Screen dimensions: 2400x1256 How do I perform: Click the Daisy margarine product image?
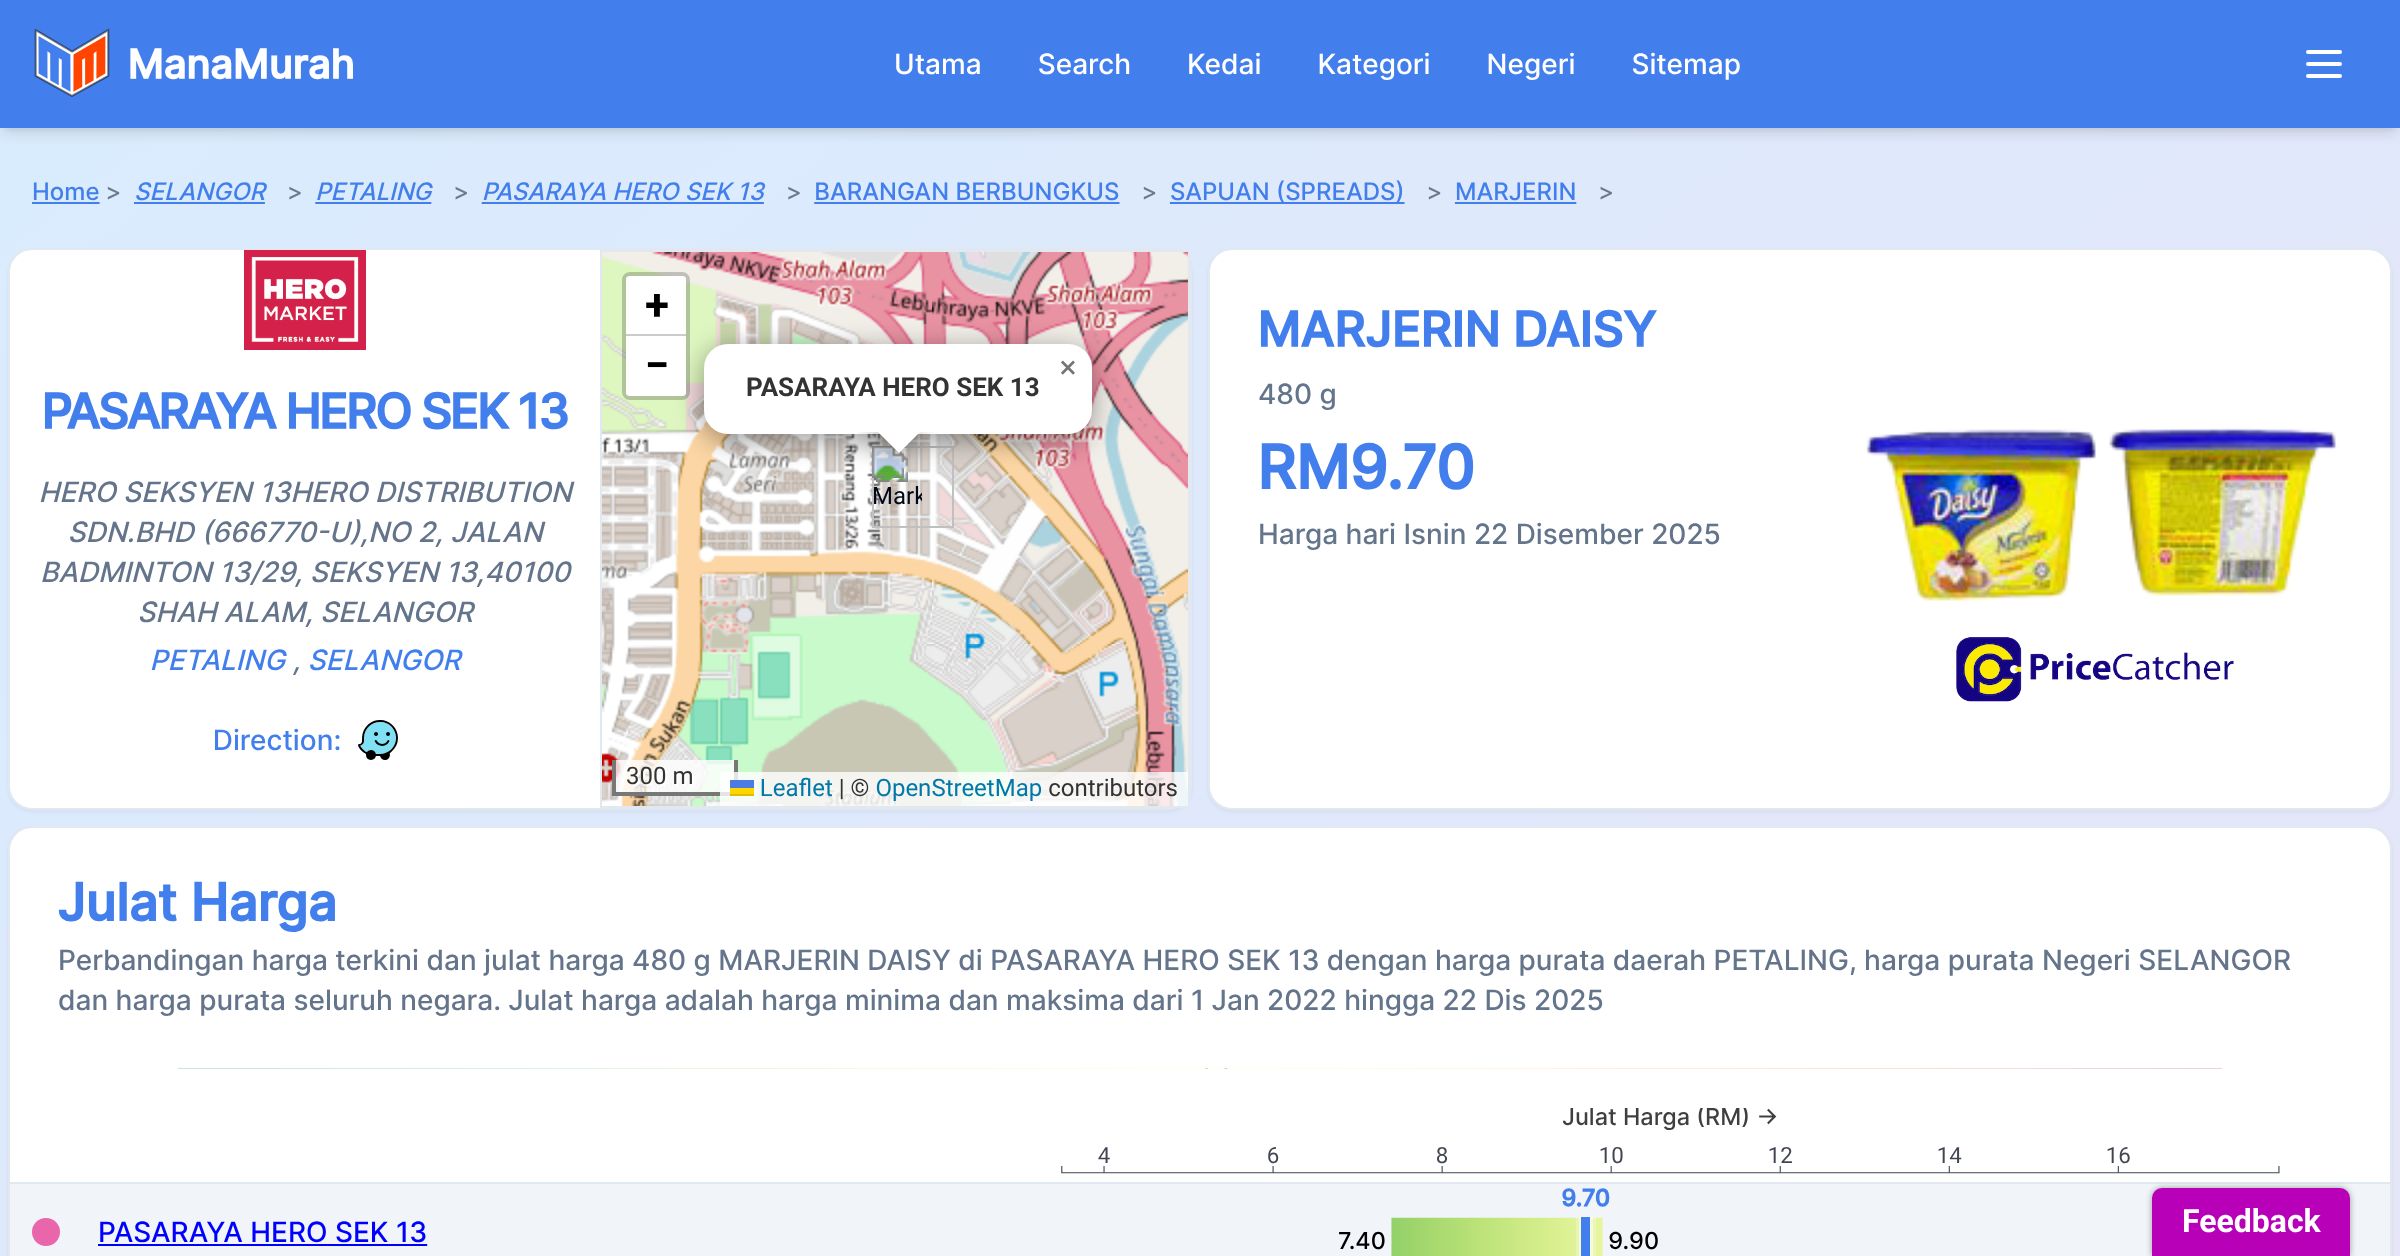click(2100, 514)
